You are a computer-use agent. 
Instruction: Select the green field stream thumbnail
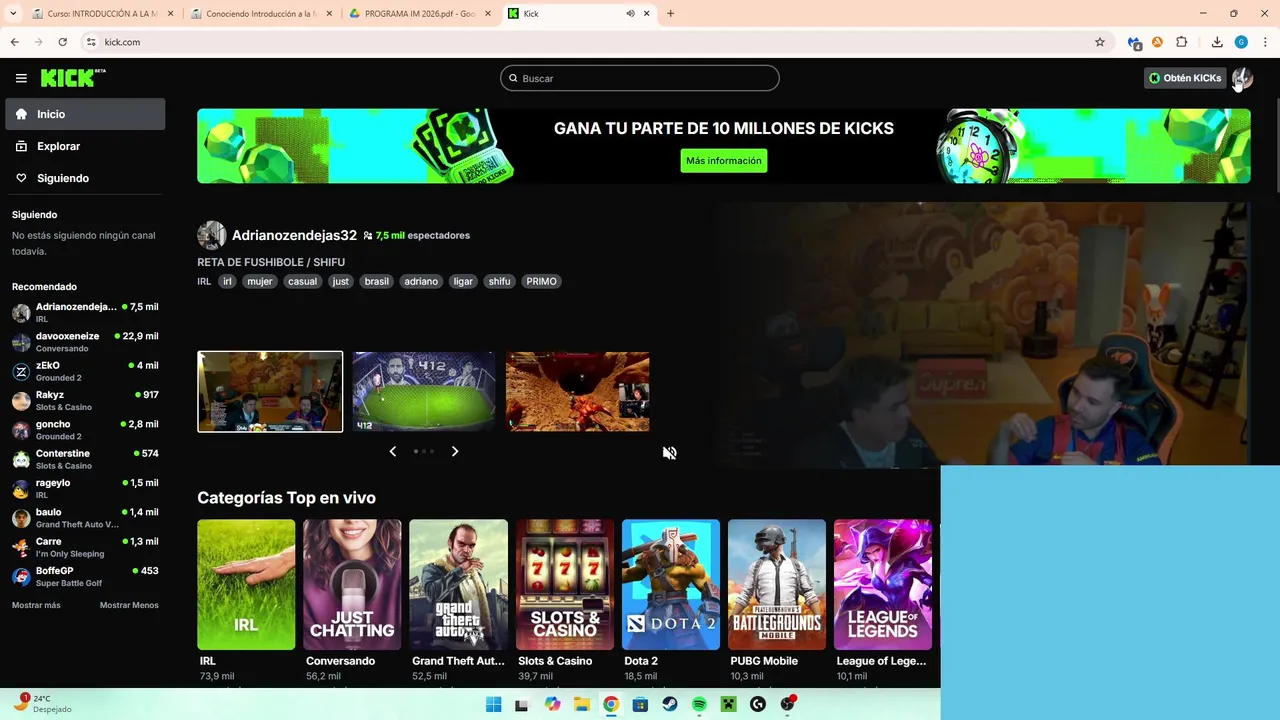click(x=424, y=391)
